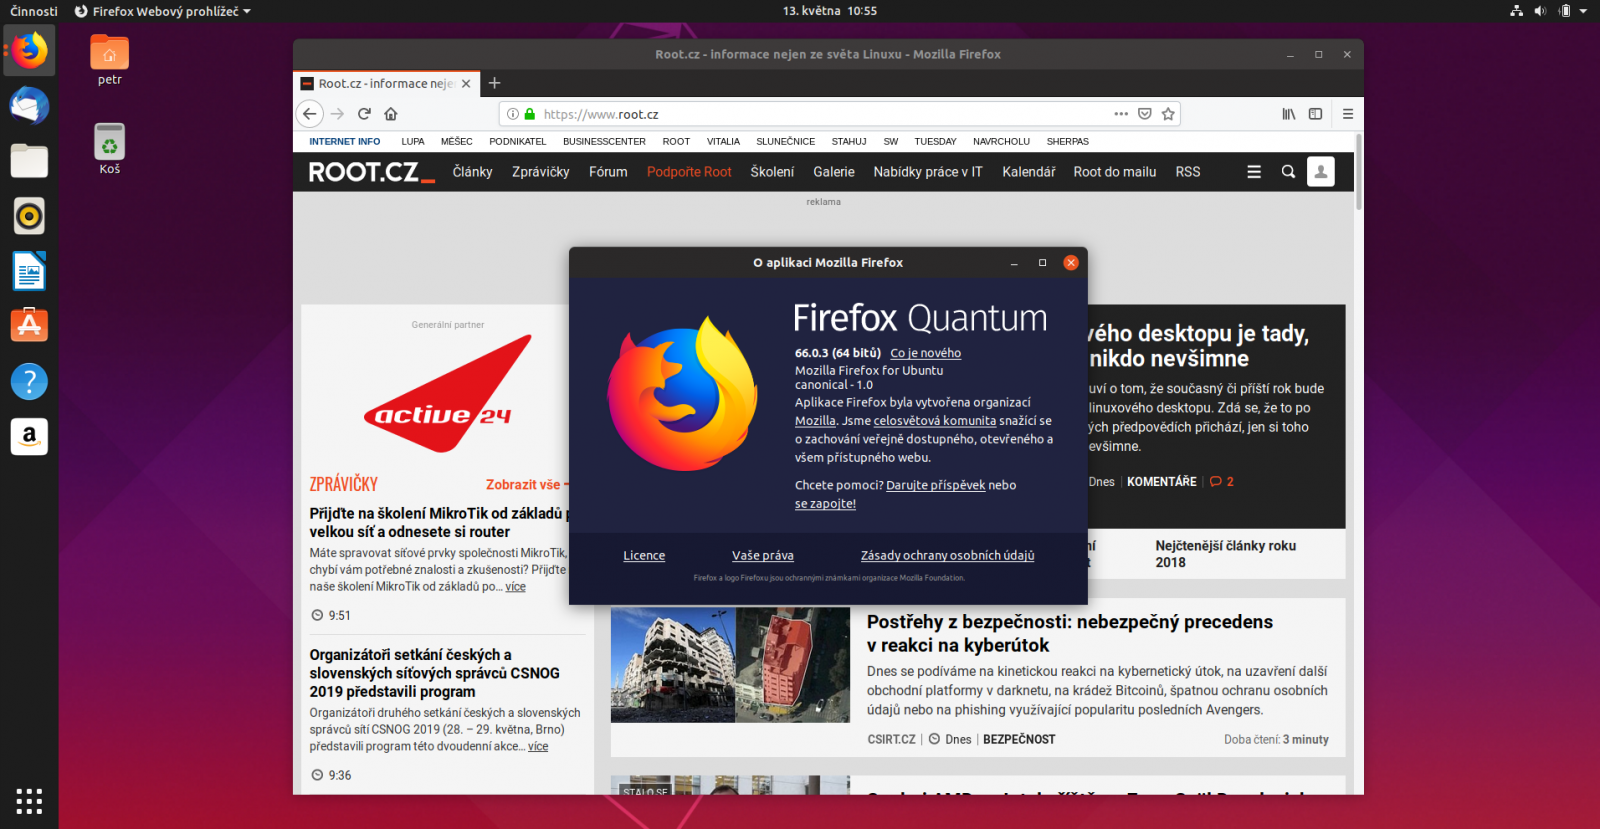This screenshot has width=1600, height=829.
Task: Open Galerie navigation item
Action: point(833,172)
